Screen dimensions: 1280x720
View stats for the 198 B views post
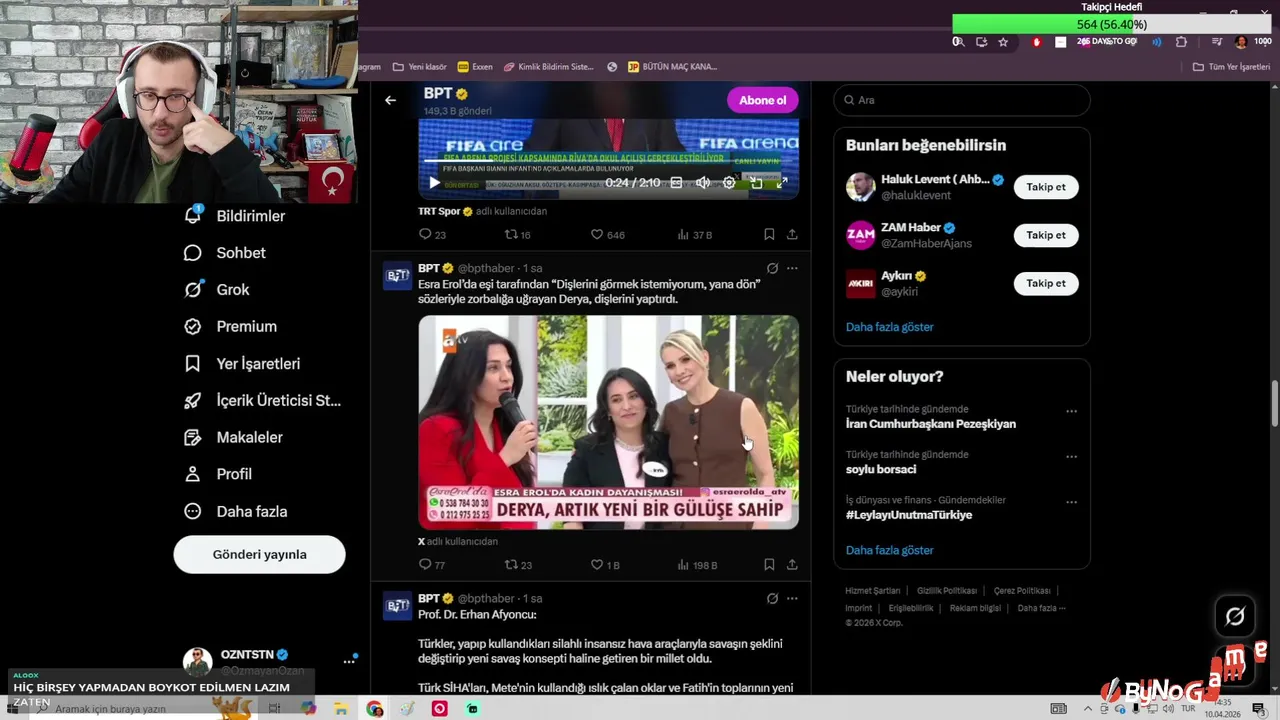click(x=697, y=565)
